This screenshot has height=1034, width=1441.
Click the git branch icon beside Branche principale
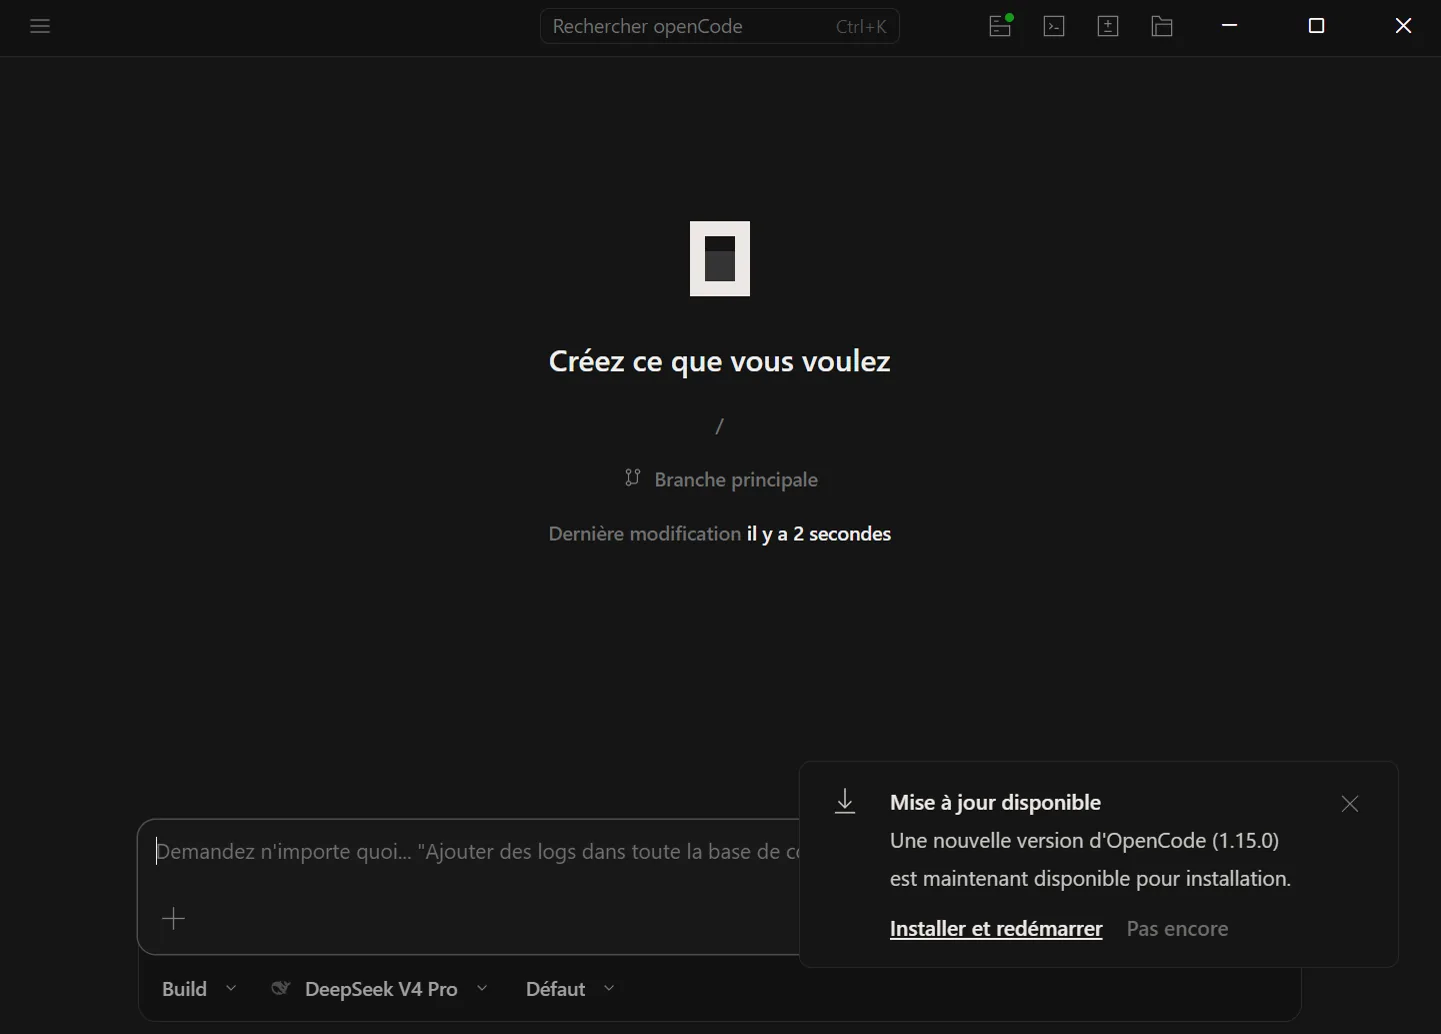click(x=632, y=478)
